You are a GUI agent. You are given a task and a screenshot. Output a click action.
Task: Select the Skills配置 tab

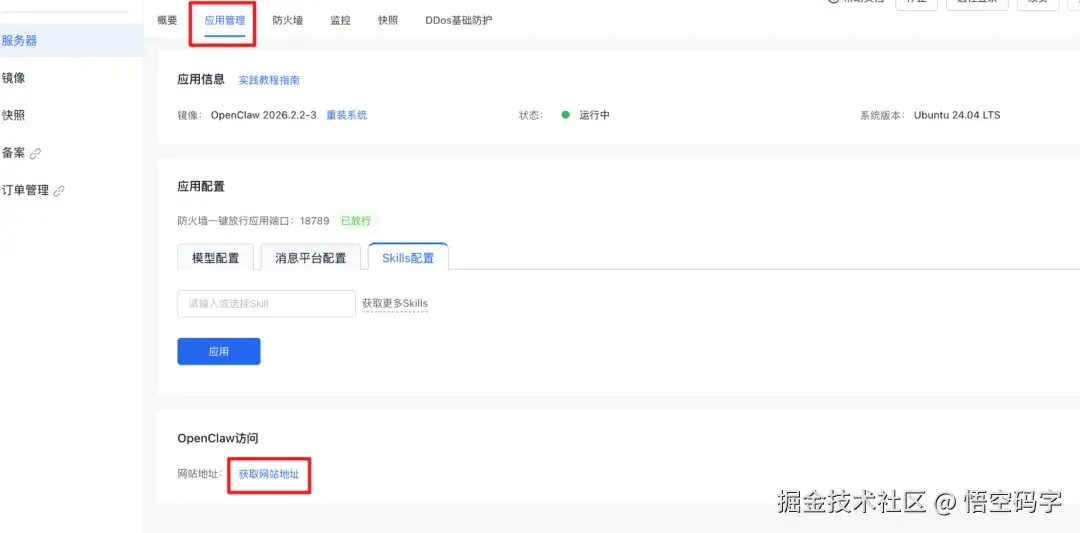click(x=408, y=258)
